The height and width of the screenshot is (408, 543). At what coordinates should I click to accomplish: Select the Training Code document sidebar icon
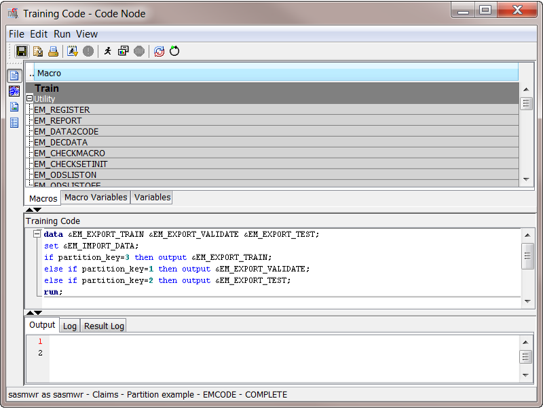(x=14, y=76)
